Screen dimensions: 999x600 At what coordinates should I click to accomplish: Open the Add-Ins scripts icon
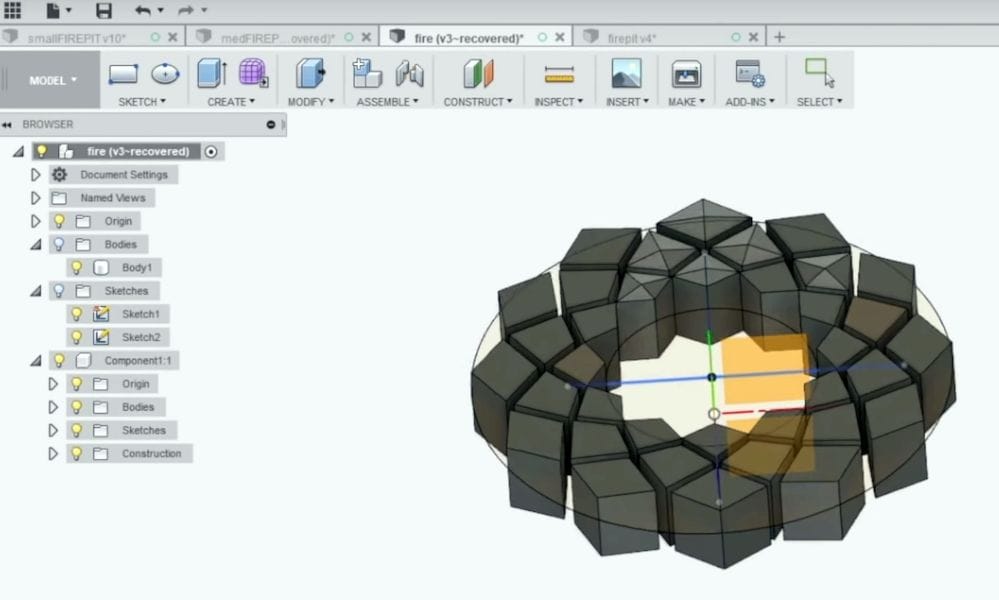tap(749, 74)
